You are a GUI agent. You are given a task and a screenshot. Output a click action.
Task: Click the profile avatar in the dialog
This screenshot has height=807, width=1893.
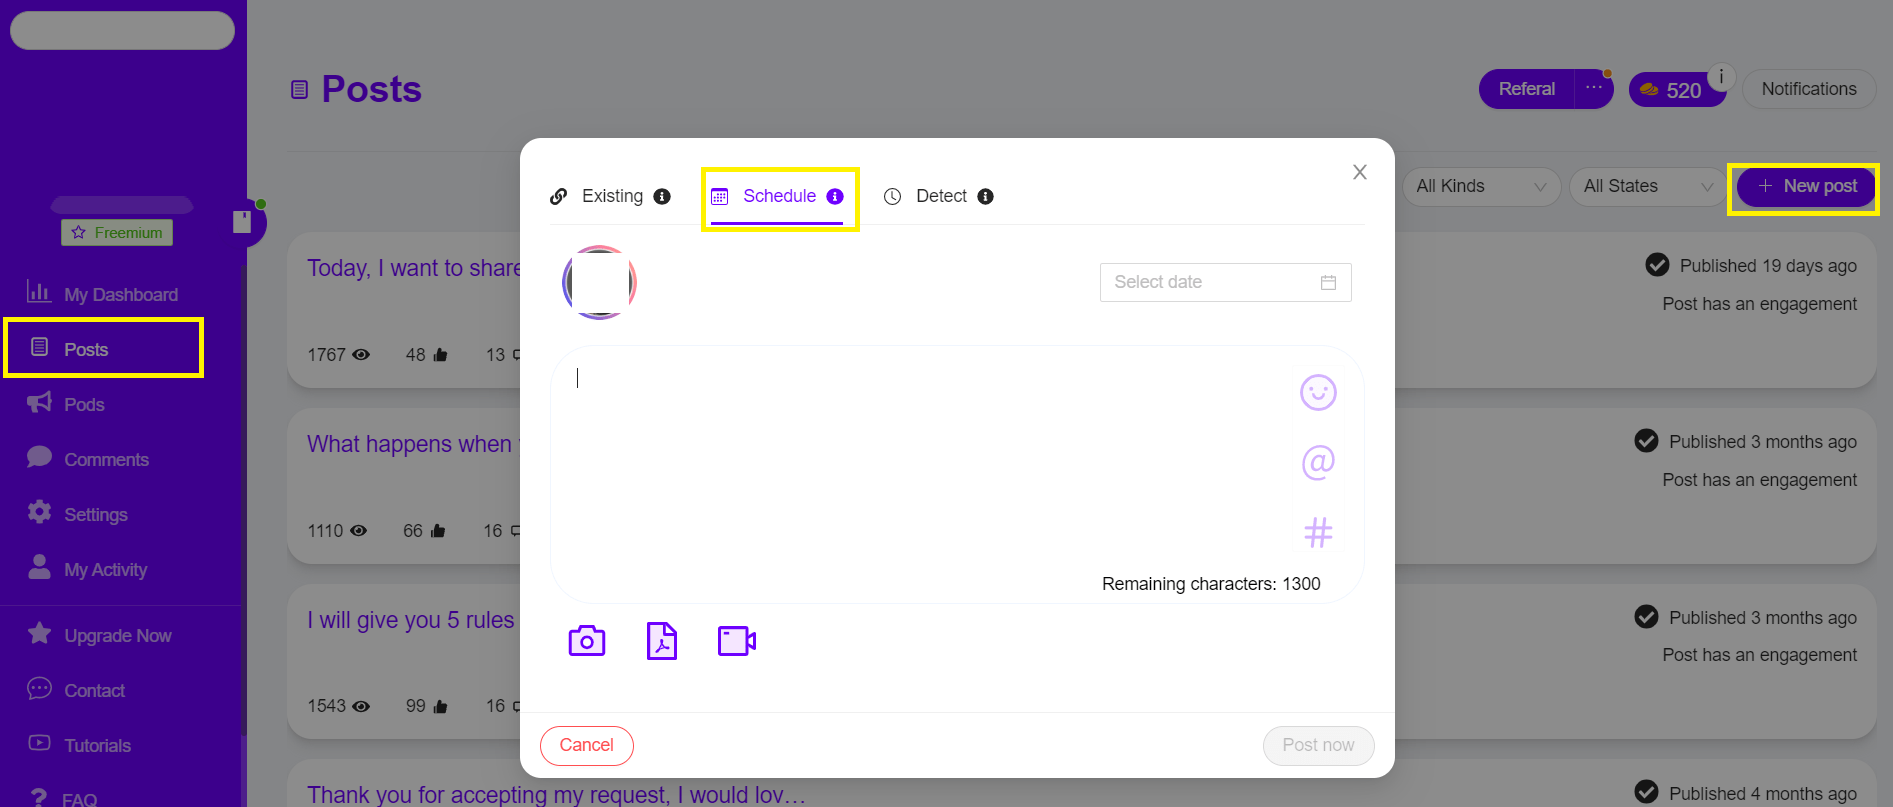pyautogui.click(x=599, y=283)
